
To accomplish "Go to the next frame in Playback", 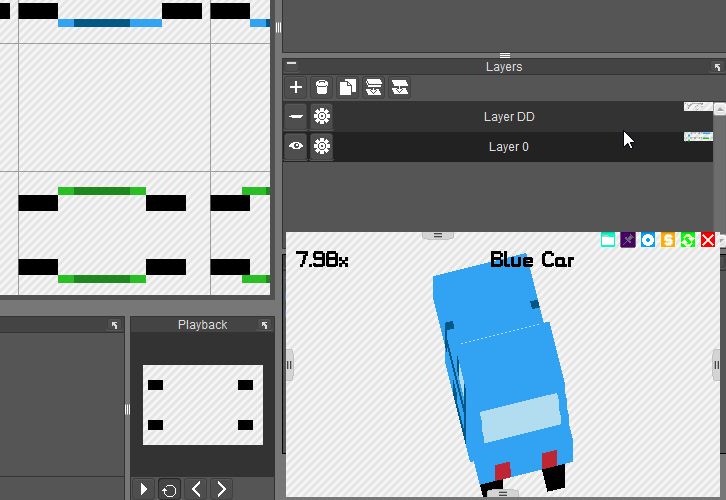I will [x=221, y=489].
